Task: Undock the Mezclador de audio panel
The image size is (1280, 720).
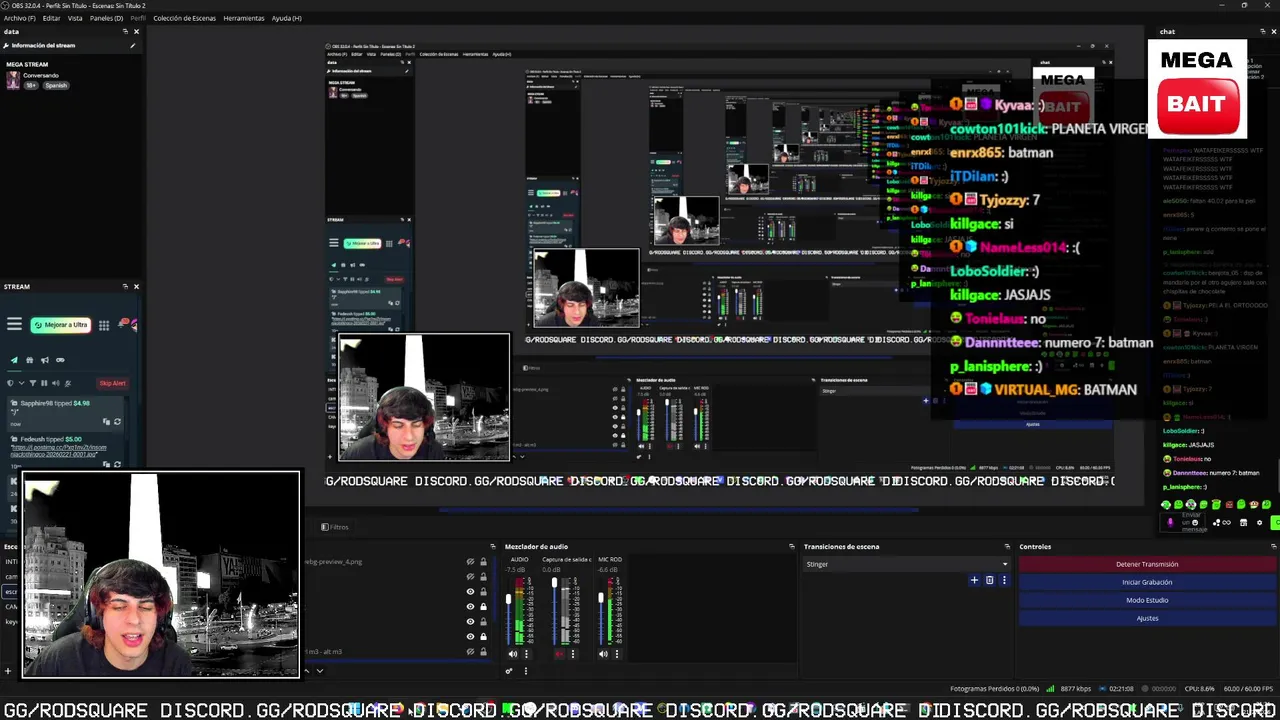Action: [x=792, y=546]
